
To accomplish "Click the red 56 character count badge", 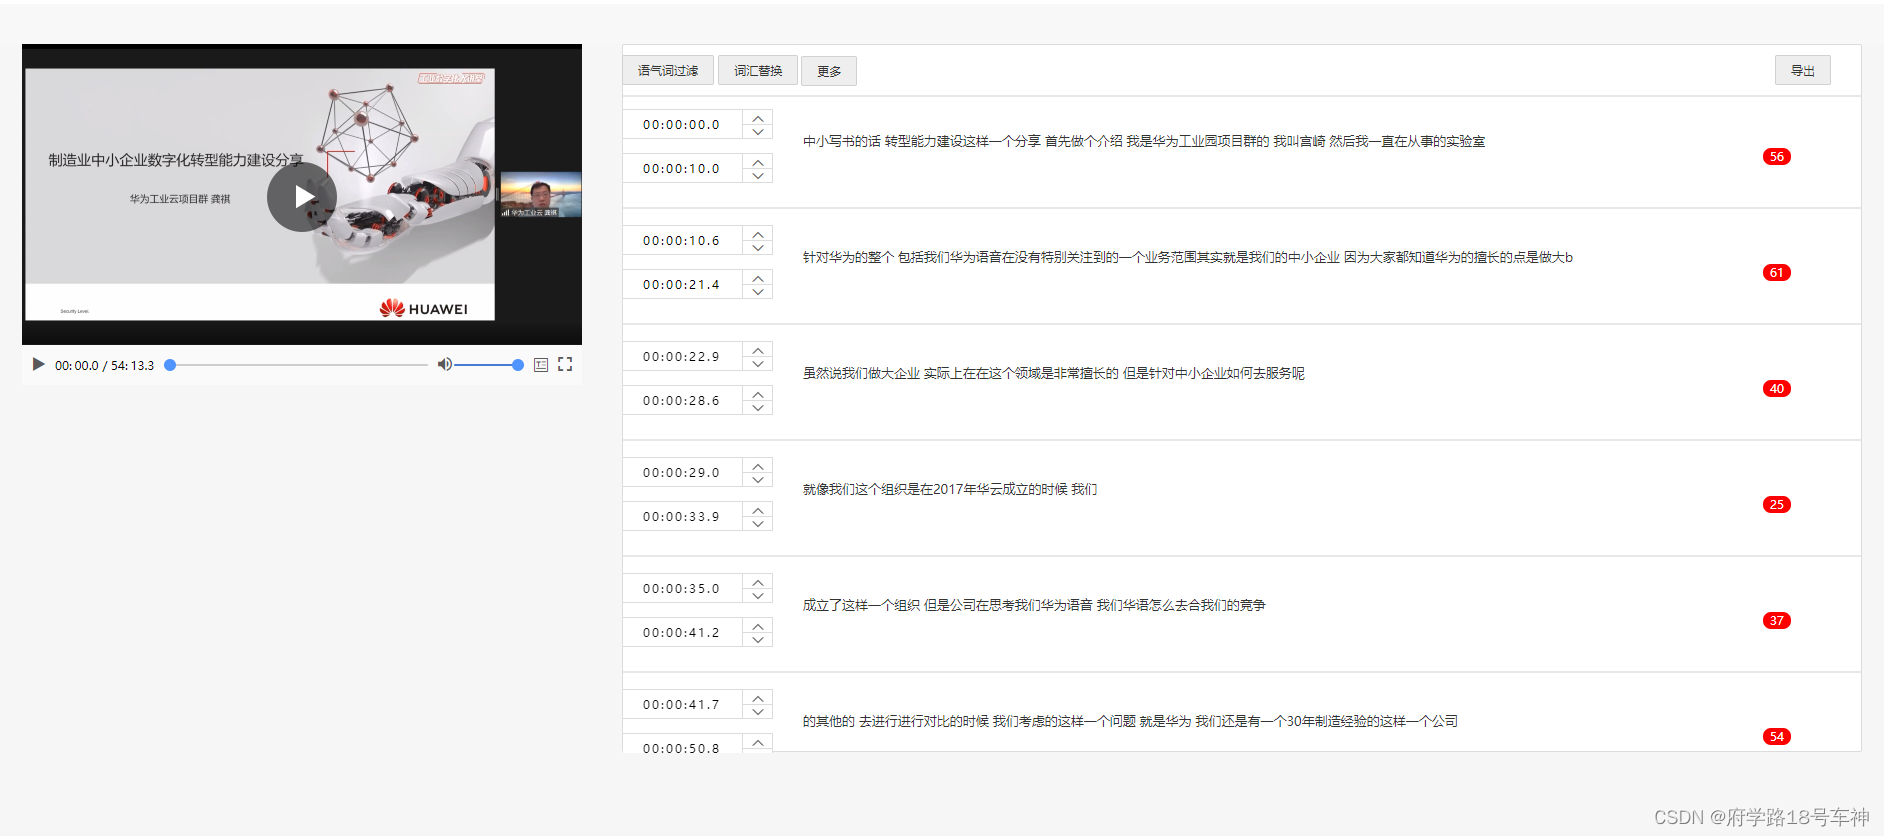I will [1777, 156].
